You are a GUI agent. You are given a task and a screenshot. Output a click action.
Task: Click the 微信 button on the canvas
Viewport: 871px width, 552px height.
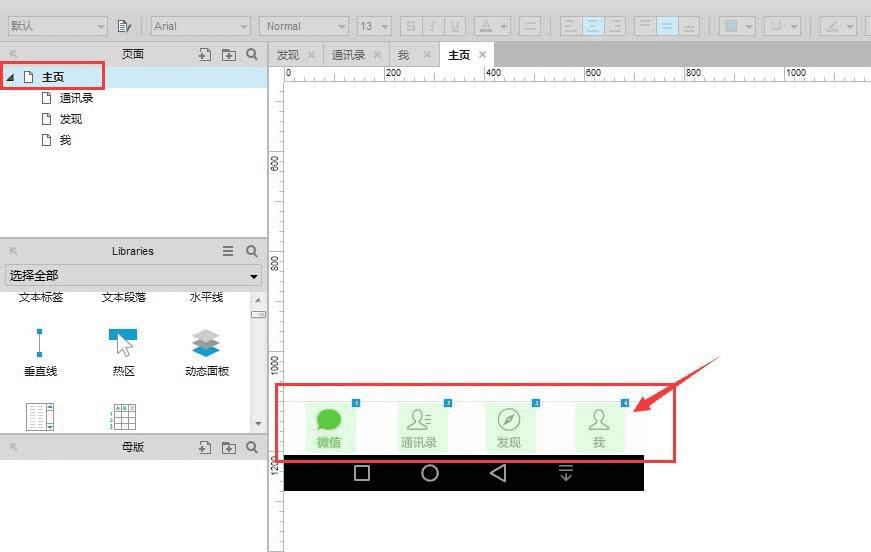(x=329, y=426)
